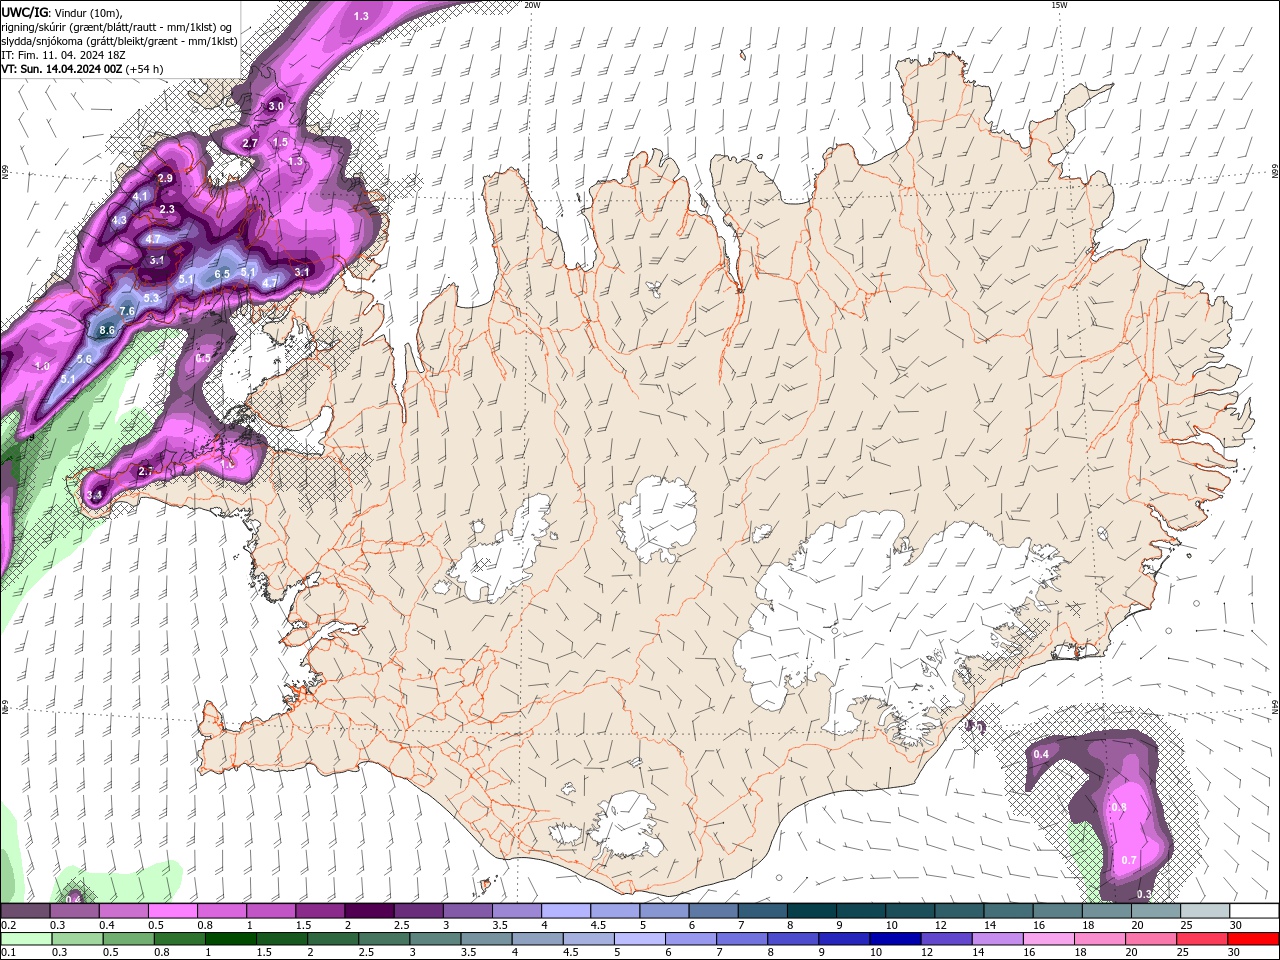Click the 8.6 precipitation value on the map
Viewport: 1280px width, 960px height.
(x=108, y=330)
